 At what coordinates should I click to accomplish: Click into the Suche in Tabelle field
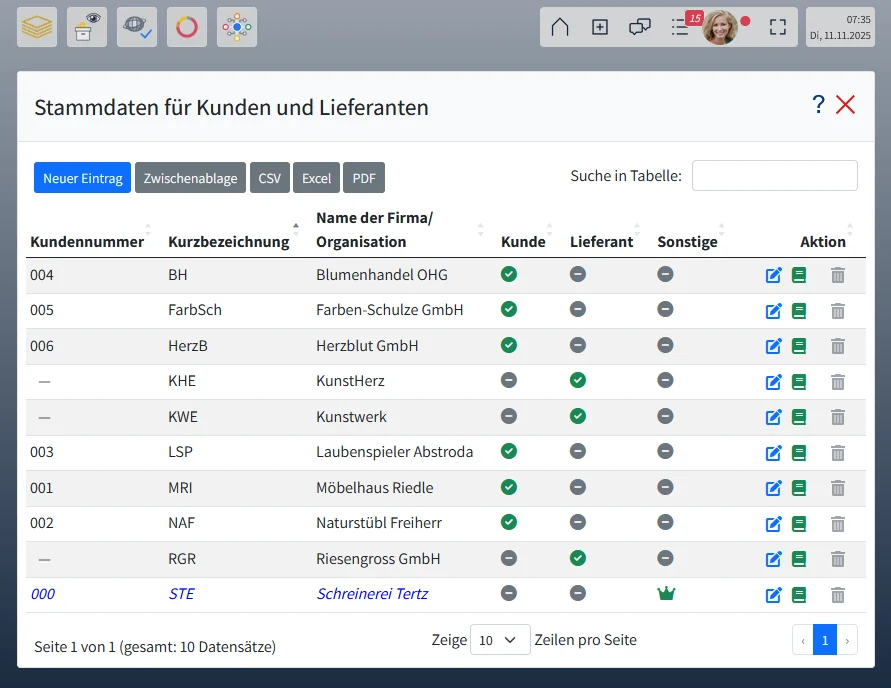pyautogui.click(x=774, y=176)
